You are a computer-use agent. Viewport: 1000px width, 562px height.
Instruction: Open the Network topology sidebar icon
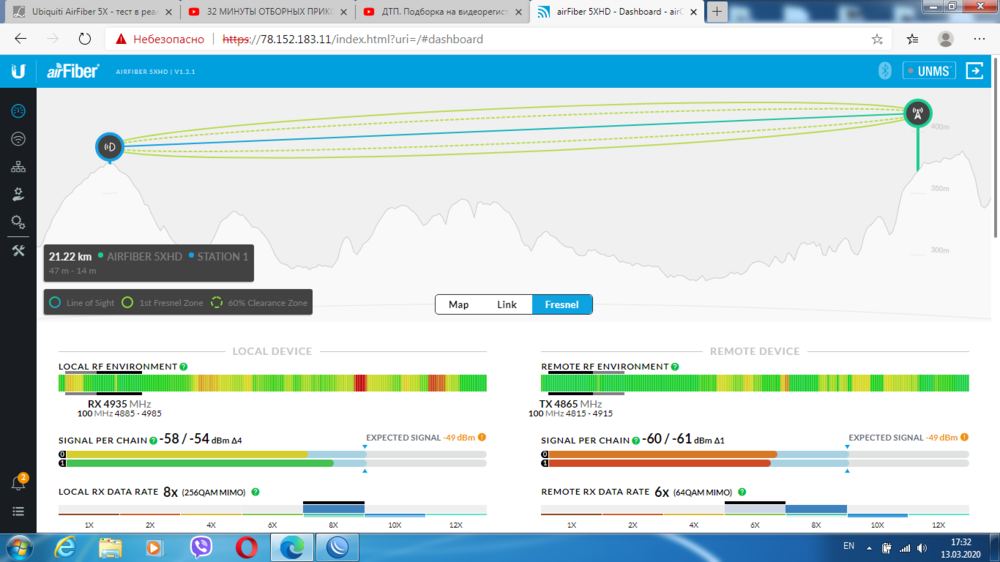18,167
